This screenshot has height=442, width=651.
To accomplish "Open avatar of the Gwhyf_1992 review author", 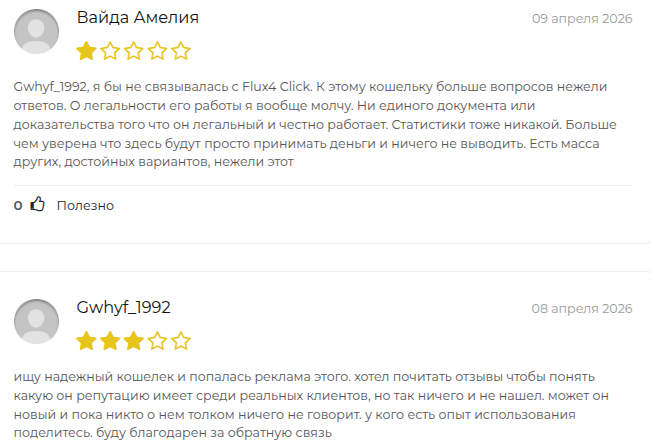I will point(37,321).
